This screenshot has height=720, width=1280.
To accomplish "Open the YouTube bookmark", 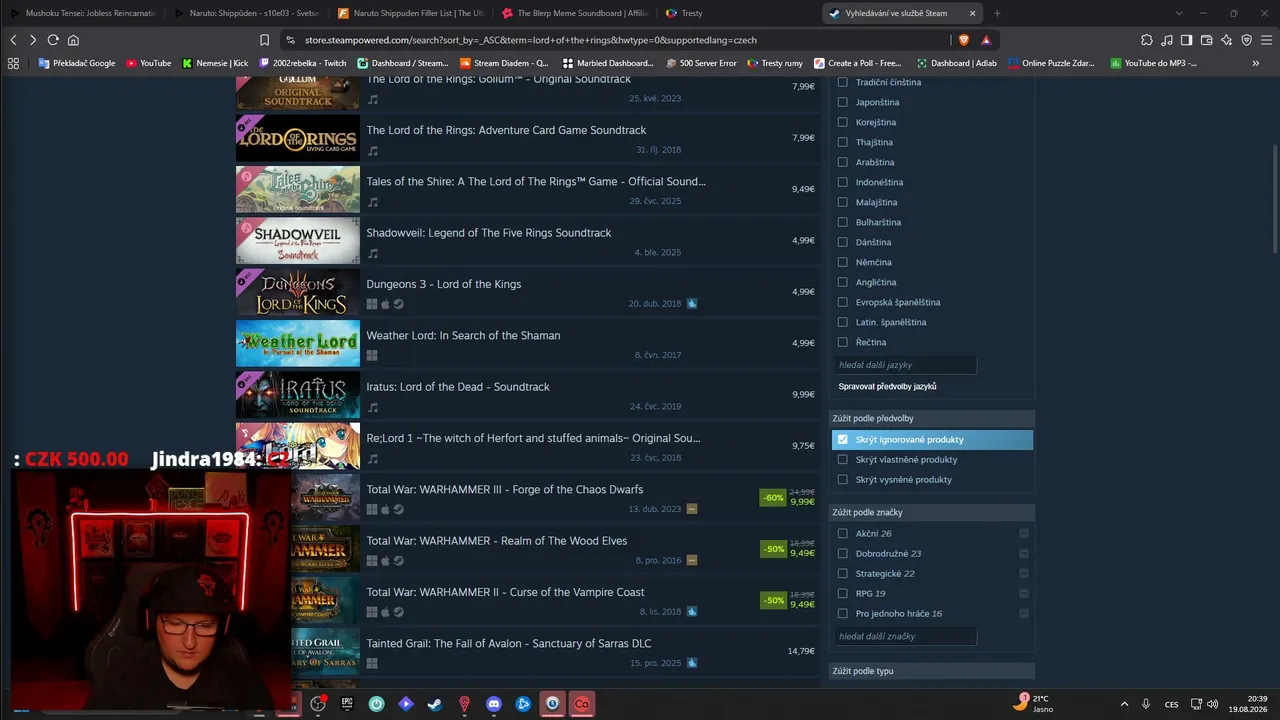I will 149,63.
